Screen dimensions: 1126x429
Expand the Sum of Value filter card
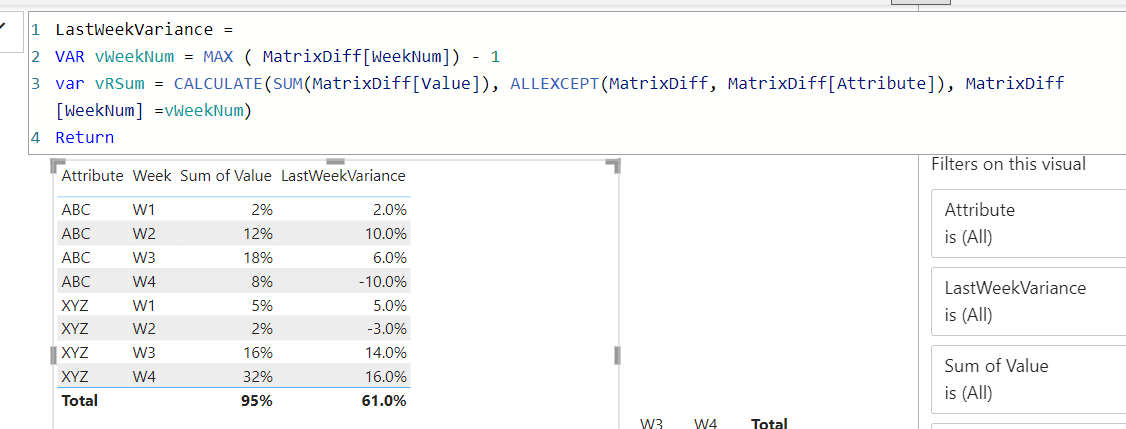(x=1028, y=379)
